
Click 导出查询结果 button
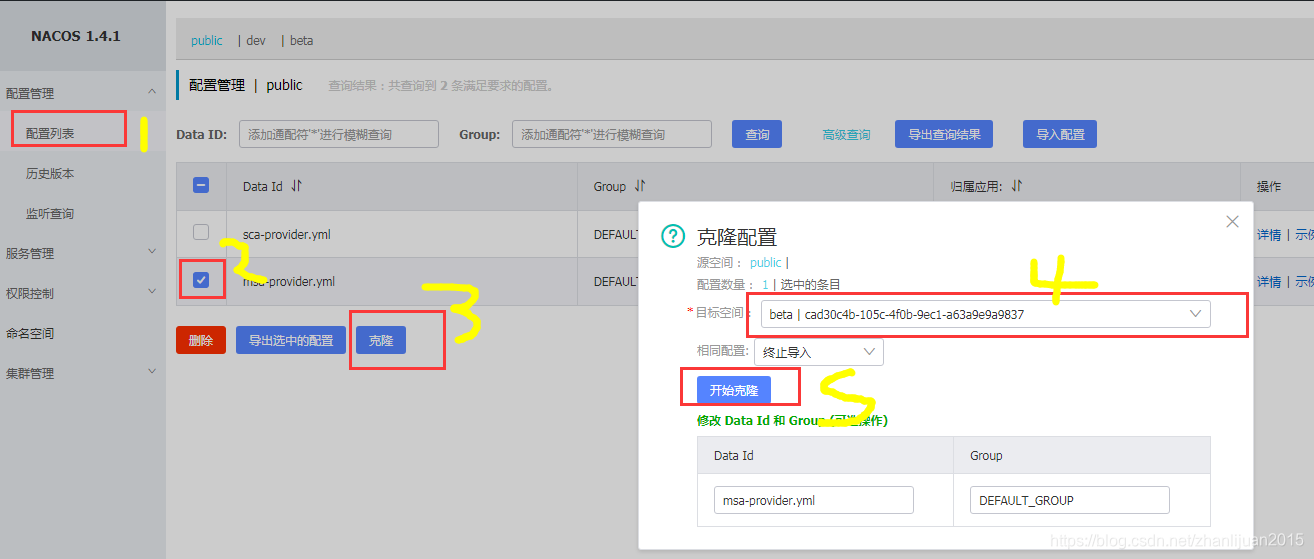(944, 134)
